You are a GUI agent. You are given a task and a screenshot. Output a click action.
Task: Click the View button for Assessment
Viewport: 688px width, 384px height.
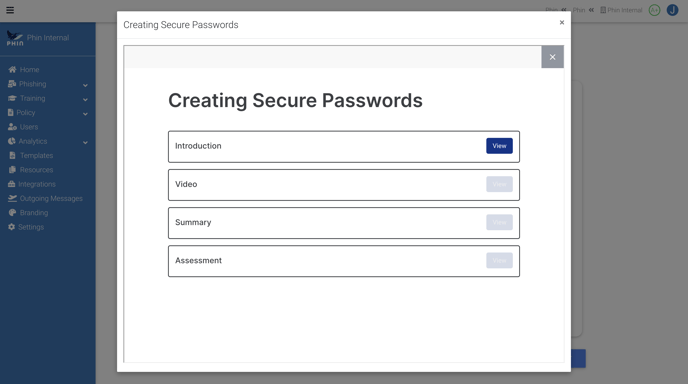pos(499,261)
